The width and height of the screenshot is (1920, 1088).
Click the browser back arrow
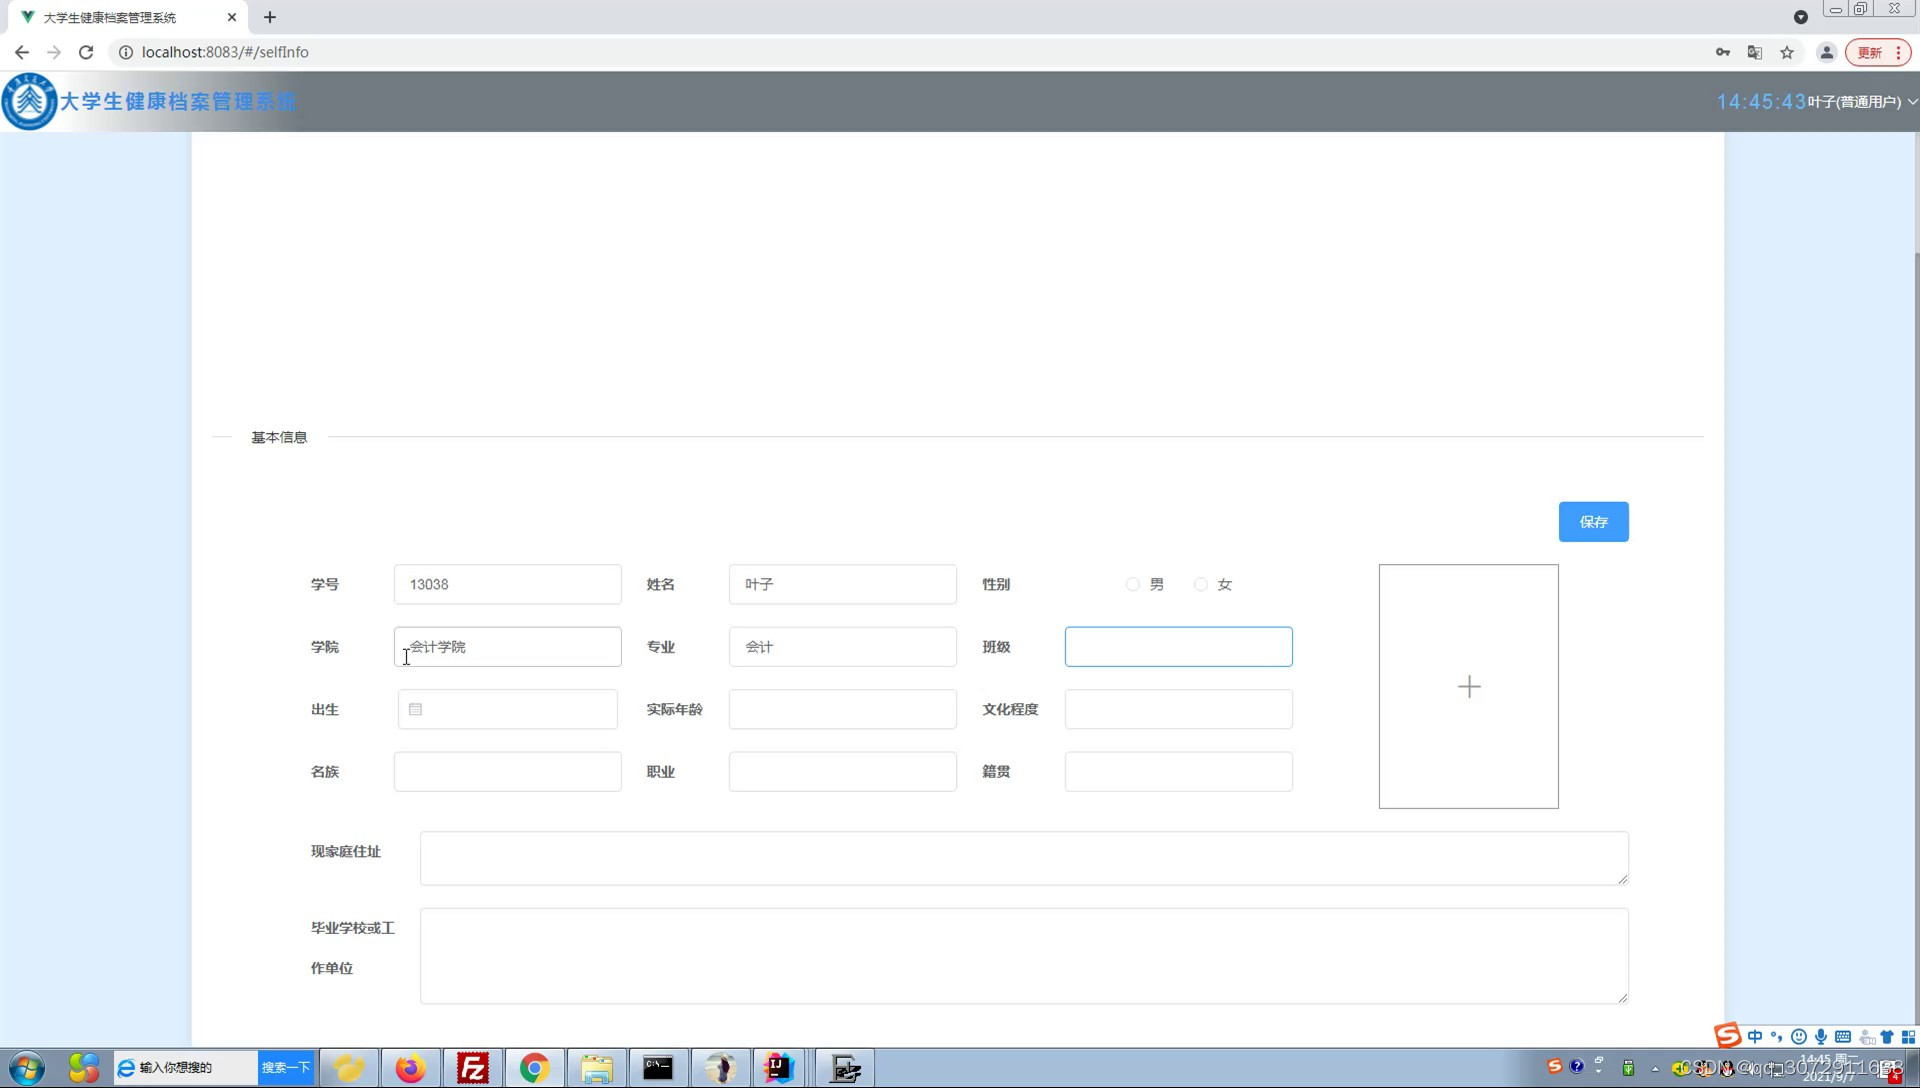coord(22,52)
